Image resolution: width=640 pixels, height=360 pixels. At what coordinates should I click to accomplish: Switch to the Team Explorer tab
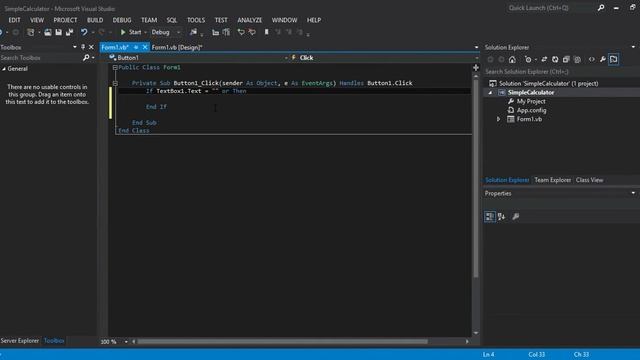(x=552, y=180)
